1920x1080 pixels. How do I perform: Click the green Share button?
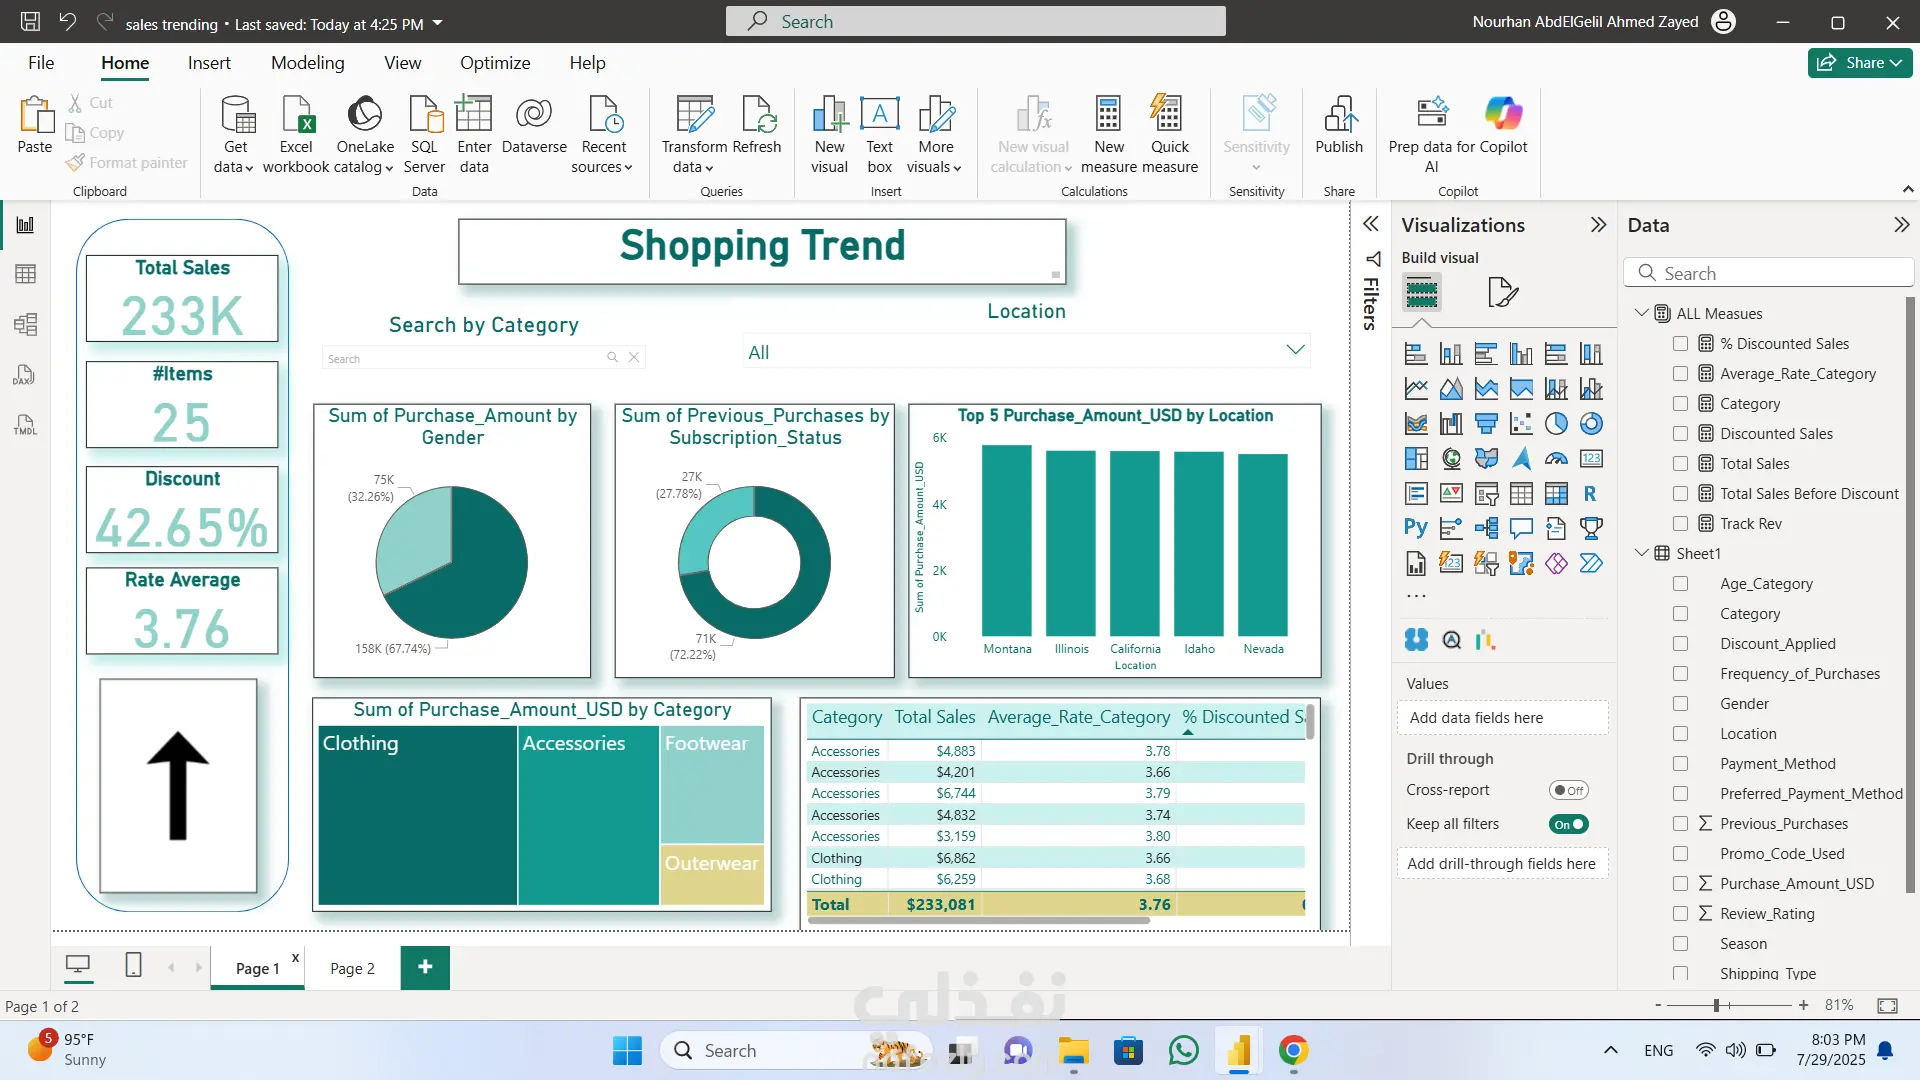pyautogui.click(x=1859, y=63)
